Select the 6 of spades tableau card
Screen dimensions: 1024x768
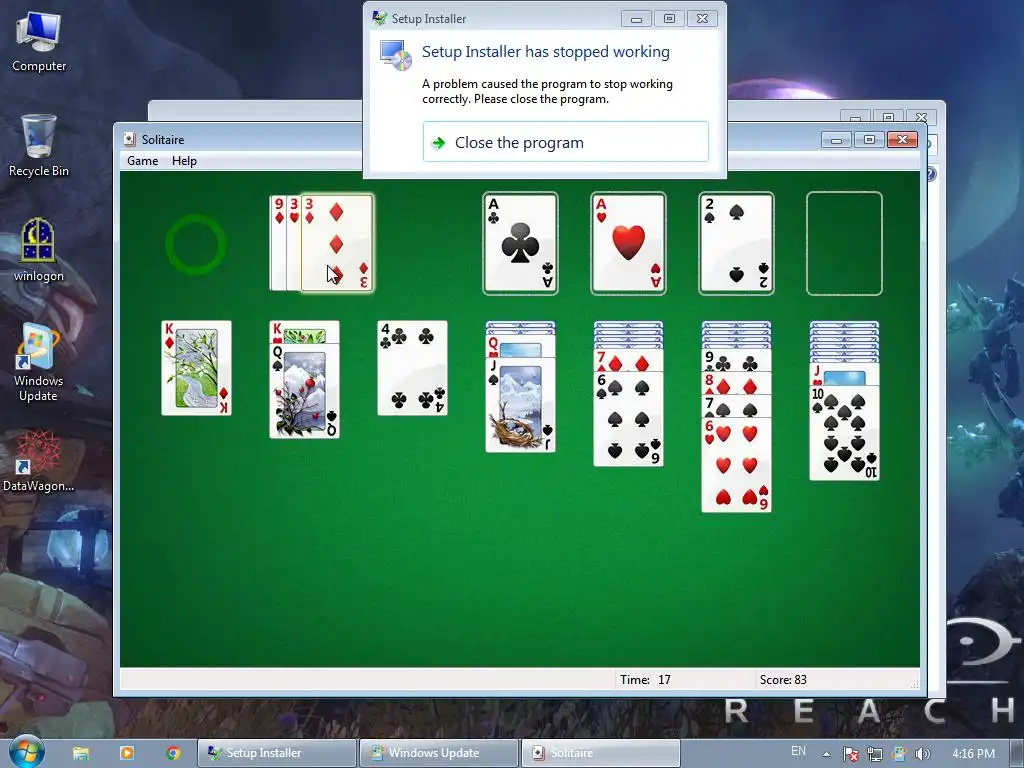[x=628, y=419]
